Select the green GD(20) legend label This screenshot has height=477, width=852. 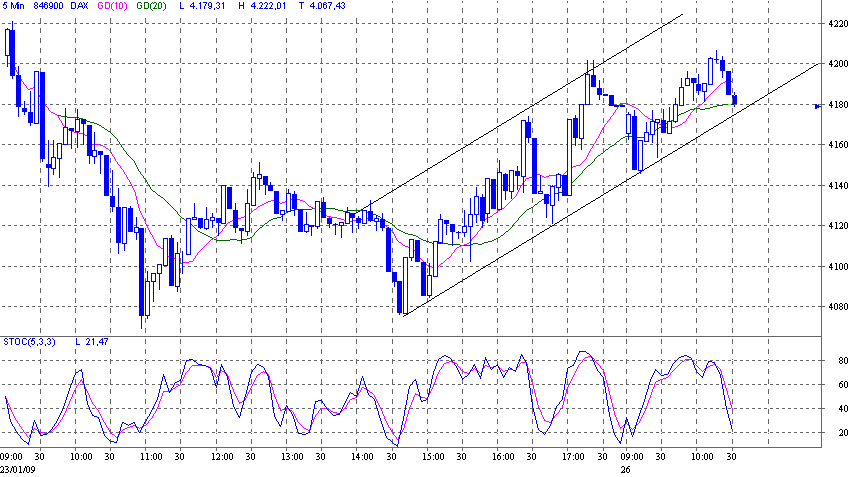coord(152,6)
